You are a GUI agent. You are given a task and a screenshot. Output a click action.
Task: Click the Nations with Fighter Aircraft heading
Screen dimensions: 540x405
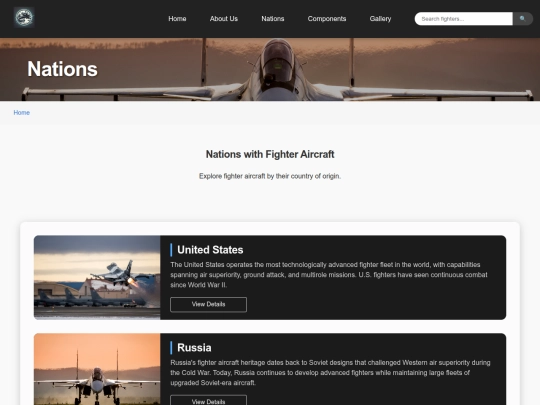pyautogui.click(x=270, y=154)
